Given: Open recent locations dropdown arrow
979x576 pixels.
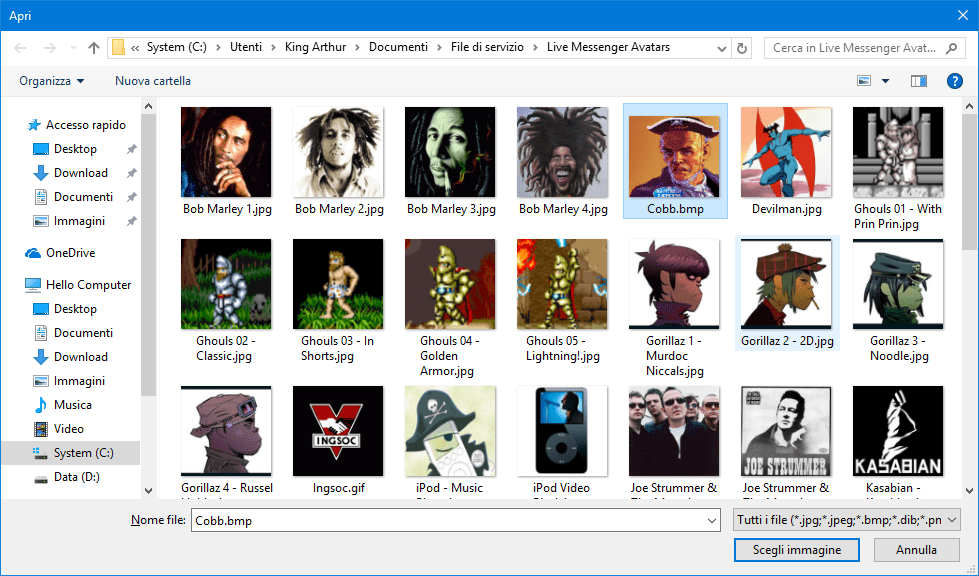Looking at the screenshot, I should point(73,48).
